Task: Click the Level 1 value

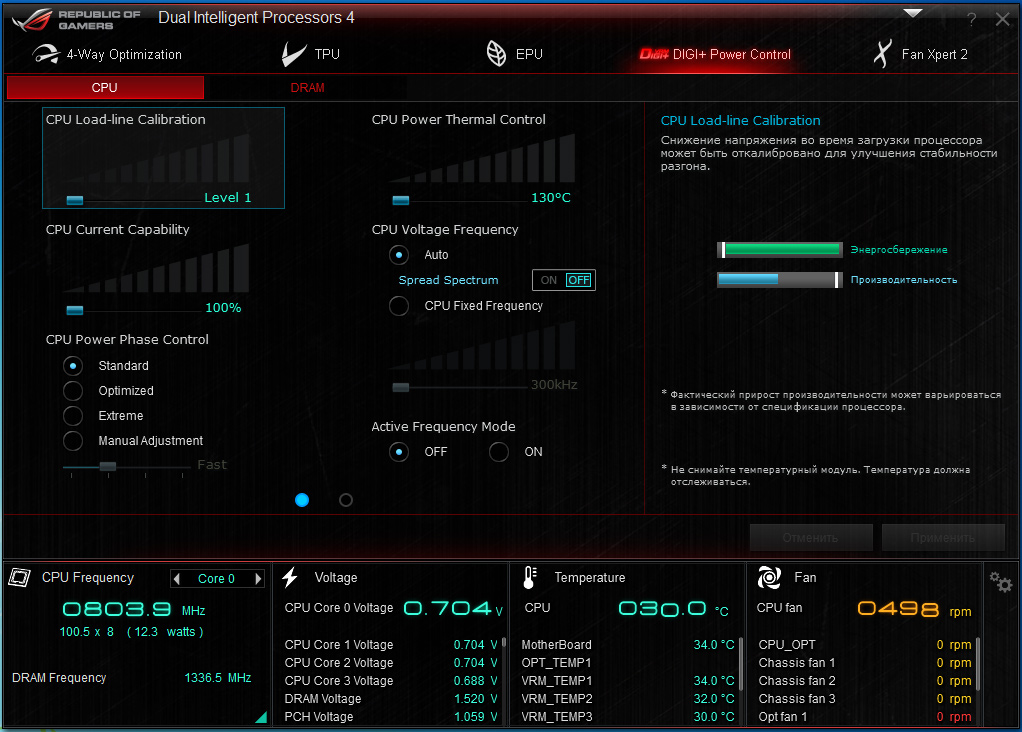Action: coord(227,198)
